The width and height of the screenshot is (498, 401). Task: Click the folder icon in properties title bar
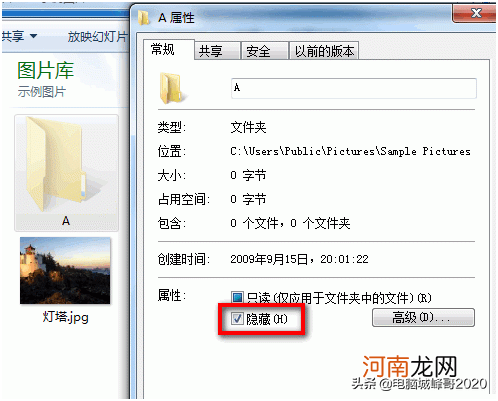144,18
